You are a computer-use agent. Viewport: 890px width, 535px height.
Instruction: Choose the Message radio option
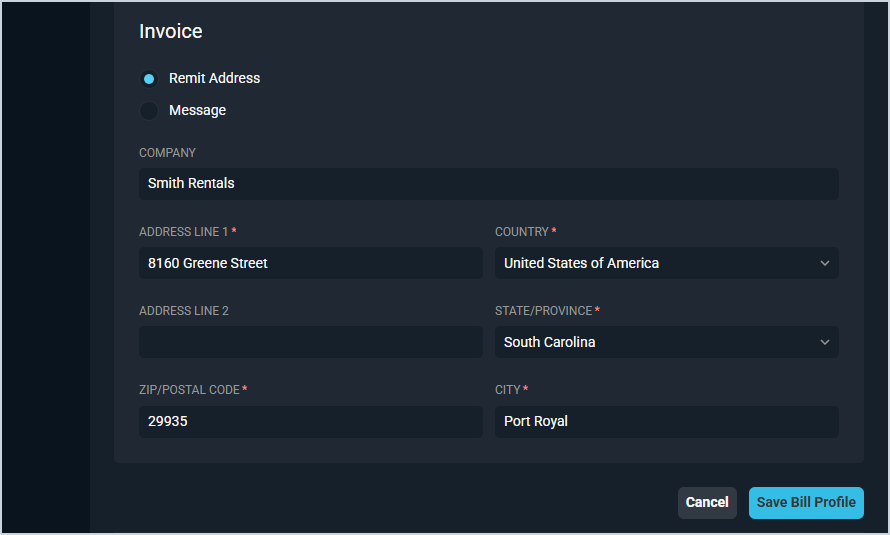pos(149,111)
